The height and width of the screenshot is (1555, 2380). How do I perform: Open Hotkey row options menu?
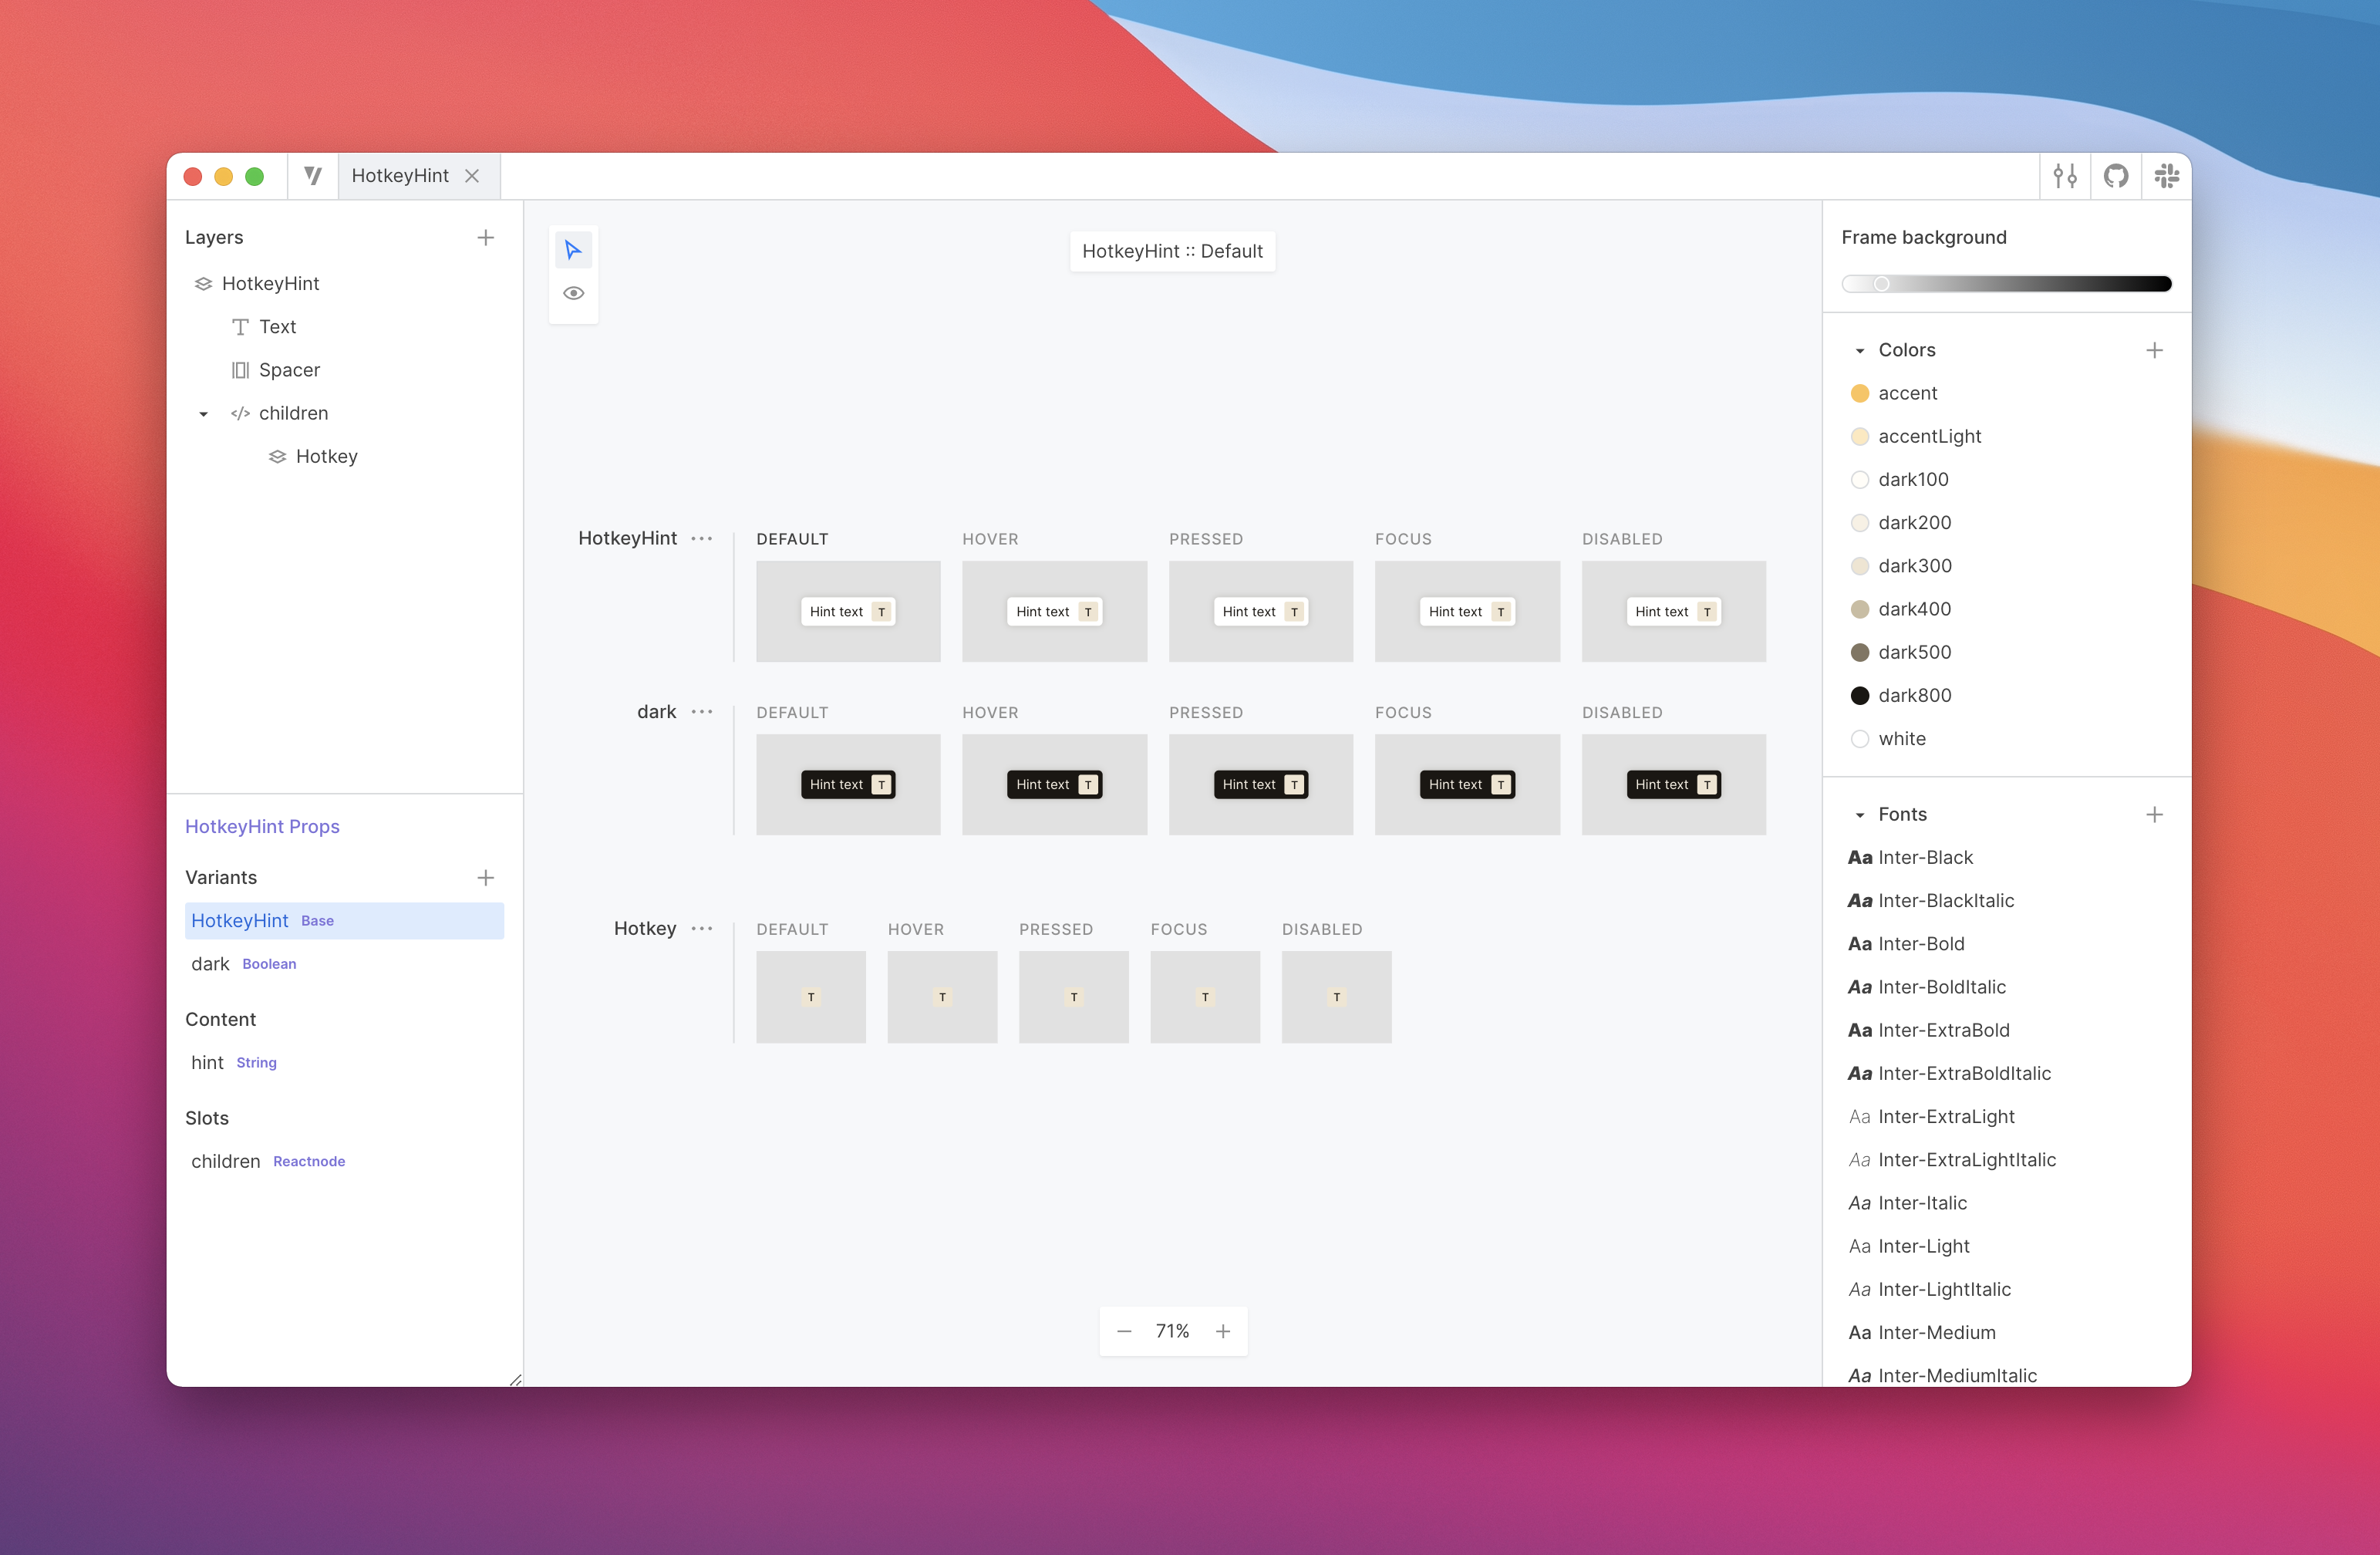[702, 929]
